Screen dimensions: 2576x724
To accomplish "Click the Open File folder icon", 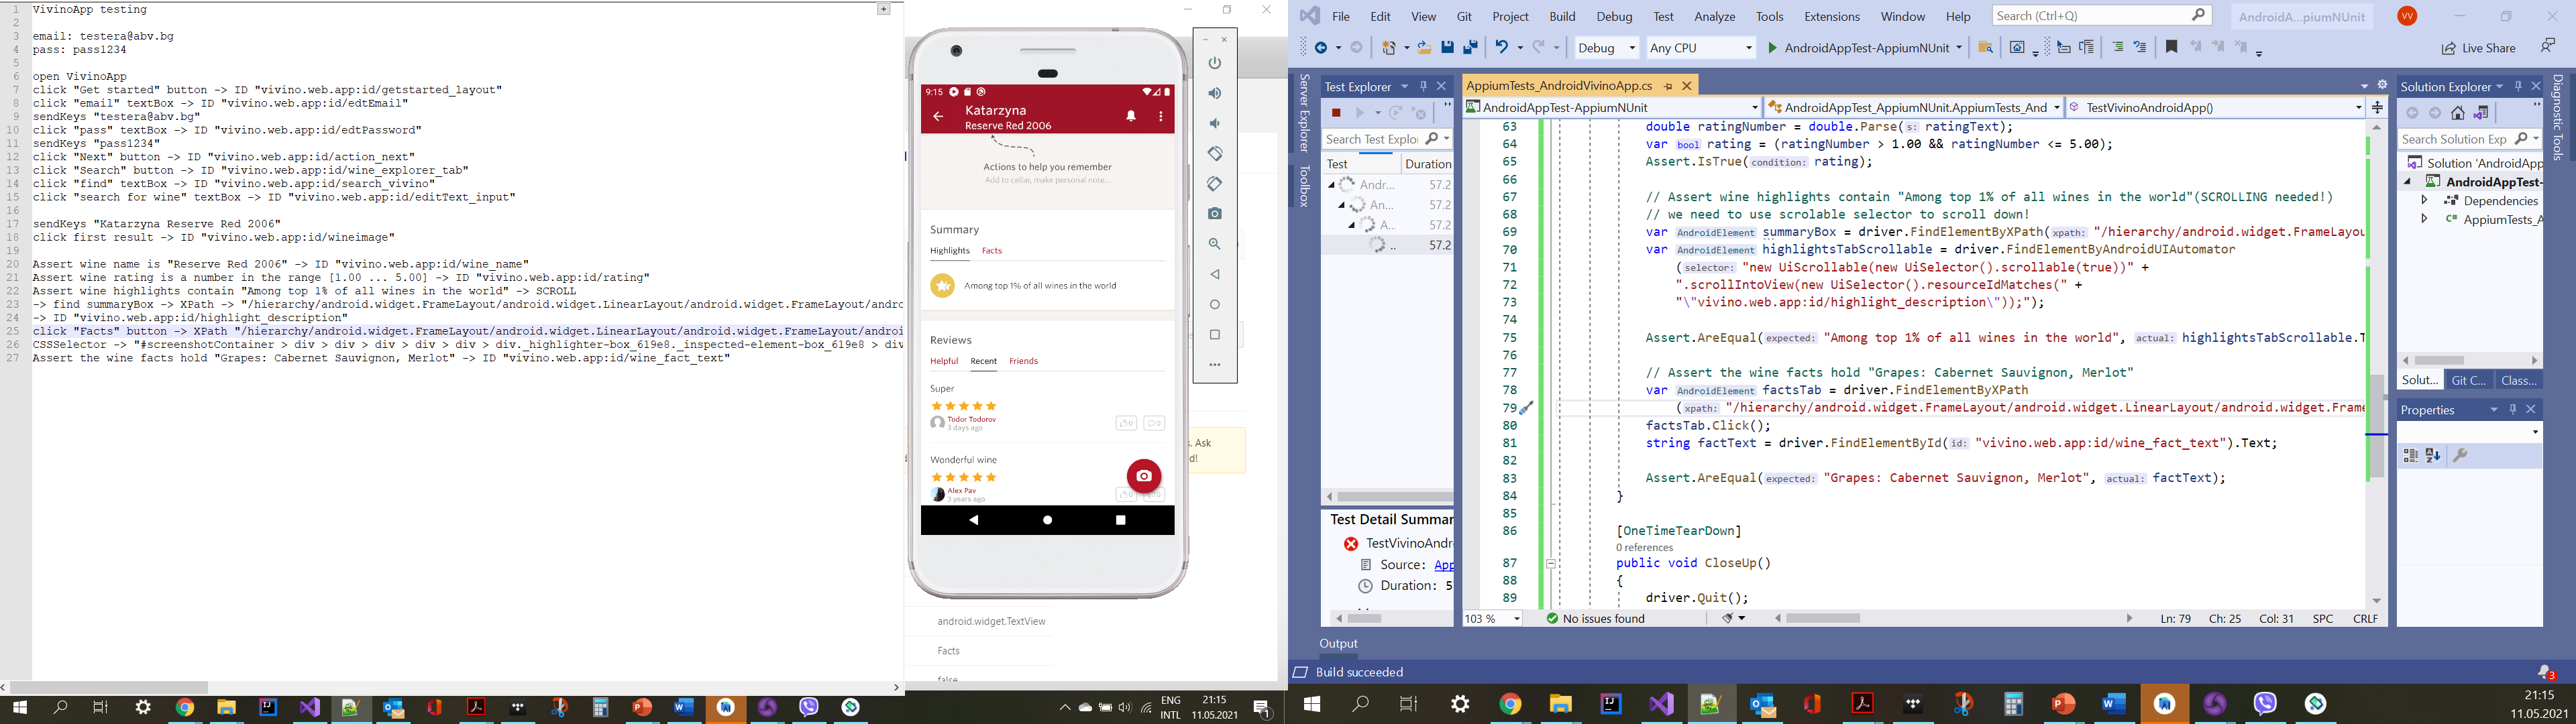I will (x=1424, y=47).
